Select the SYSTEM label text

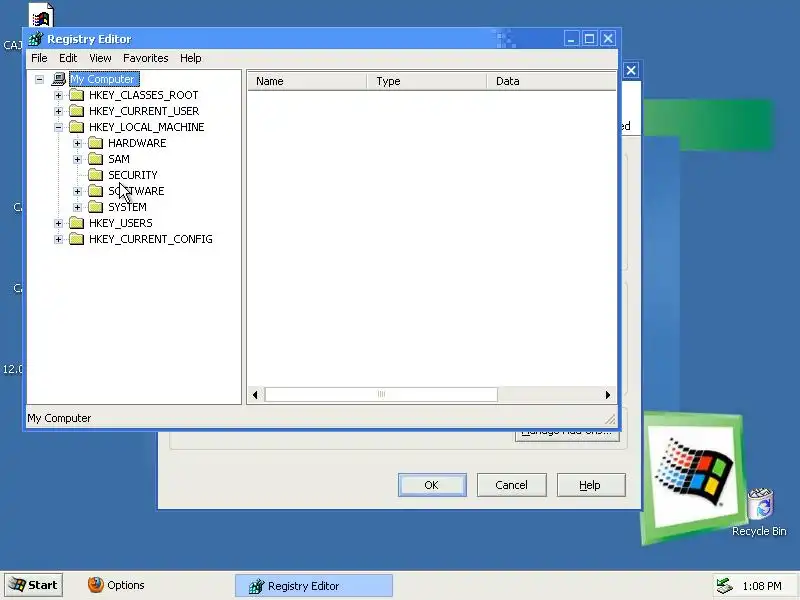coord(127,207)
